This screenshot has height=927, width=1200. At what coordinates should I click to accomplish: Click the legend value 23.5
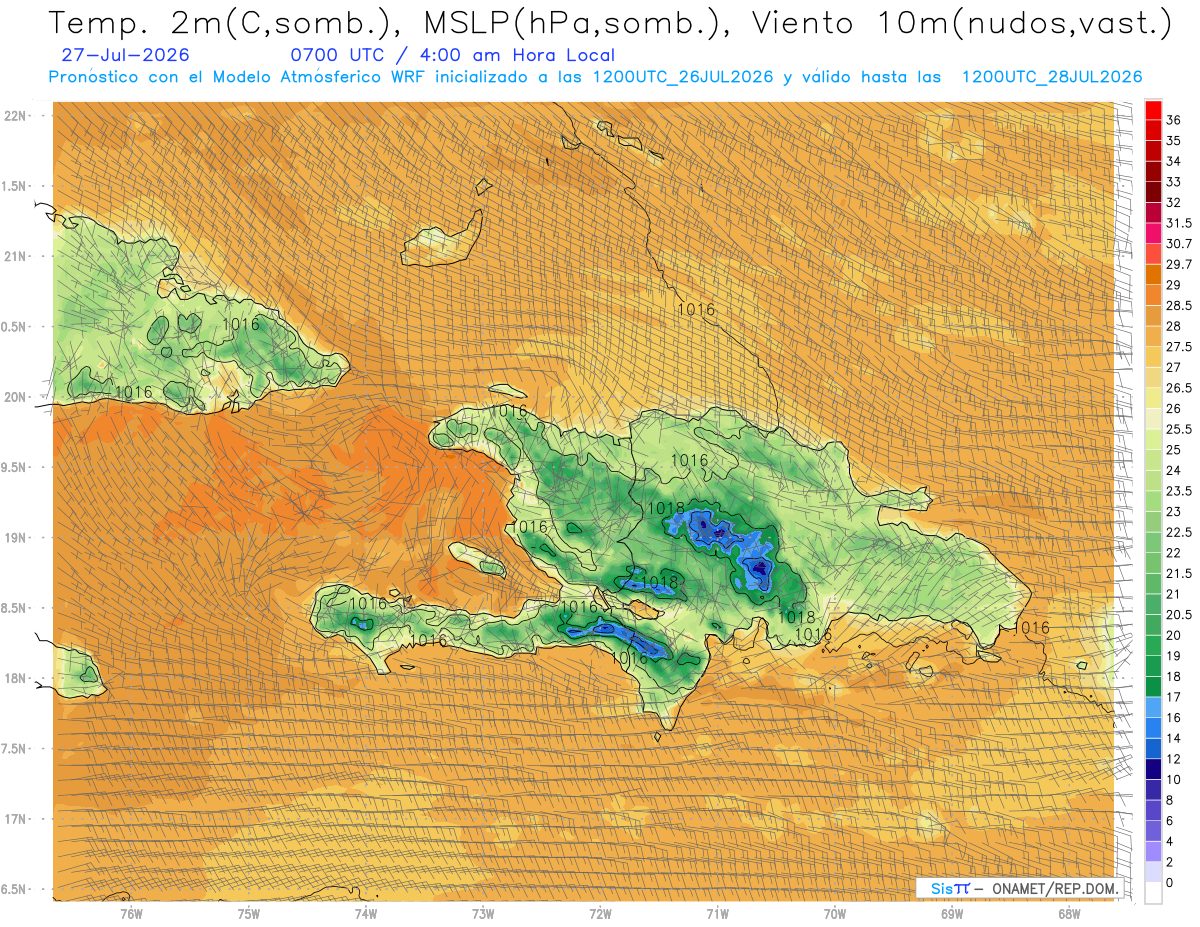click(x=1179, y=491)
